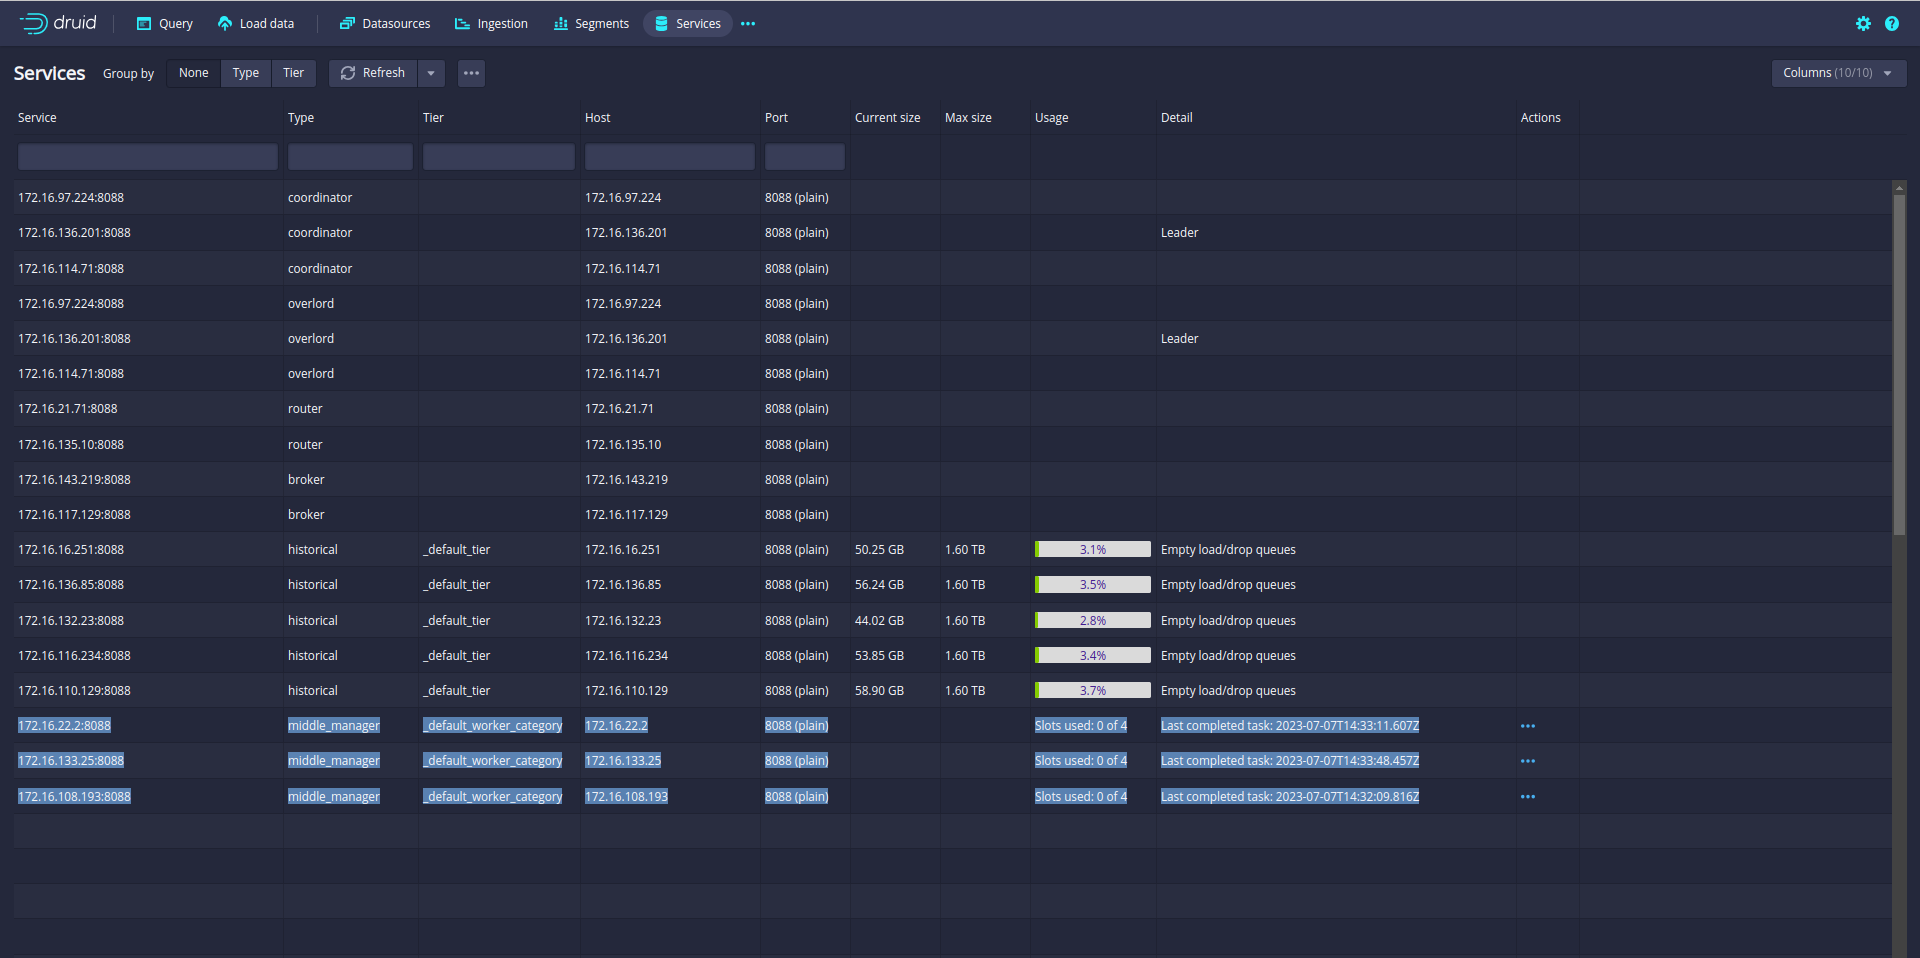The height and width of the screenshot is (958, 1920).
Task: Sort by the Current size column header
Action: pyautogui.click(x=887, y=118)
